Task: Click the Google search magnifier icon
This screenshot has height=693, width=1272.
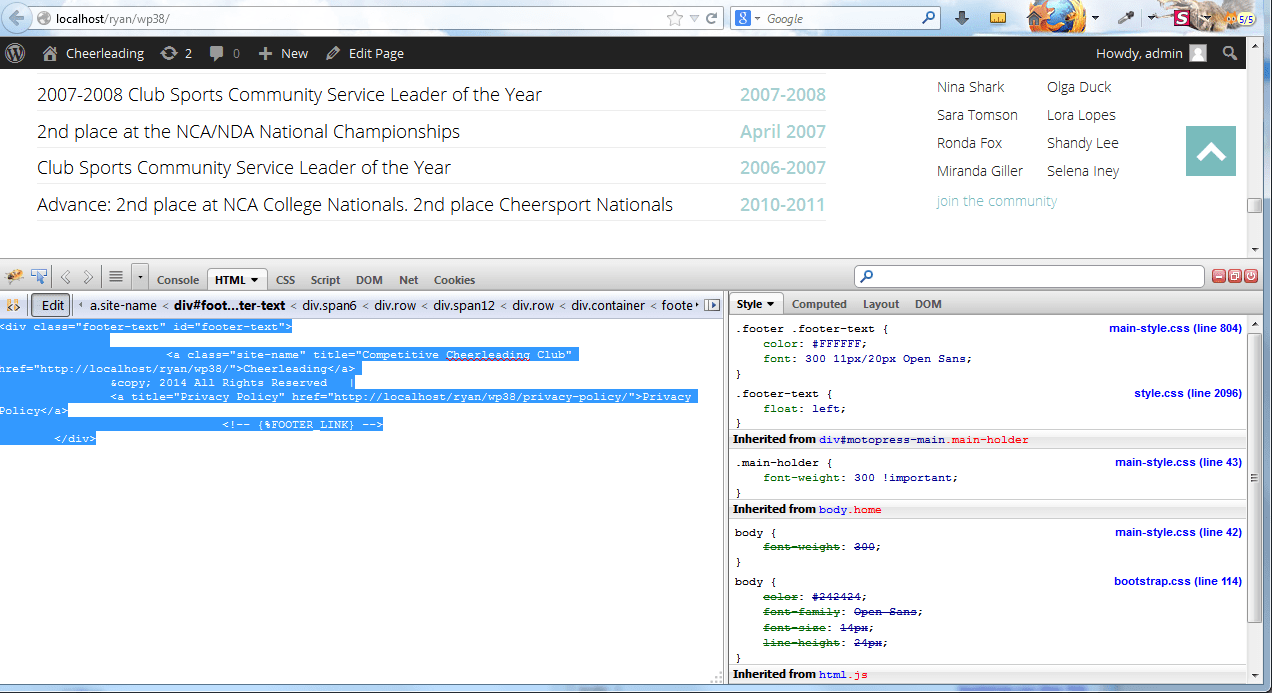Action: tap(929, 18)
